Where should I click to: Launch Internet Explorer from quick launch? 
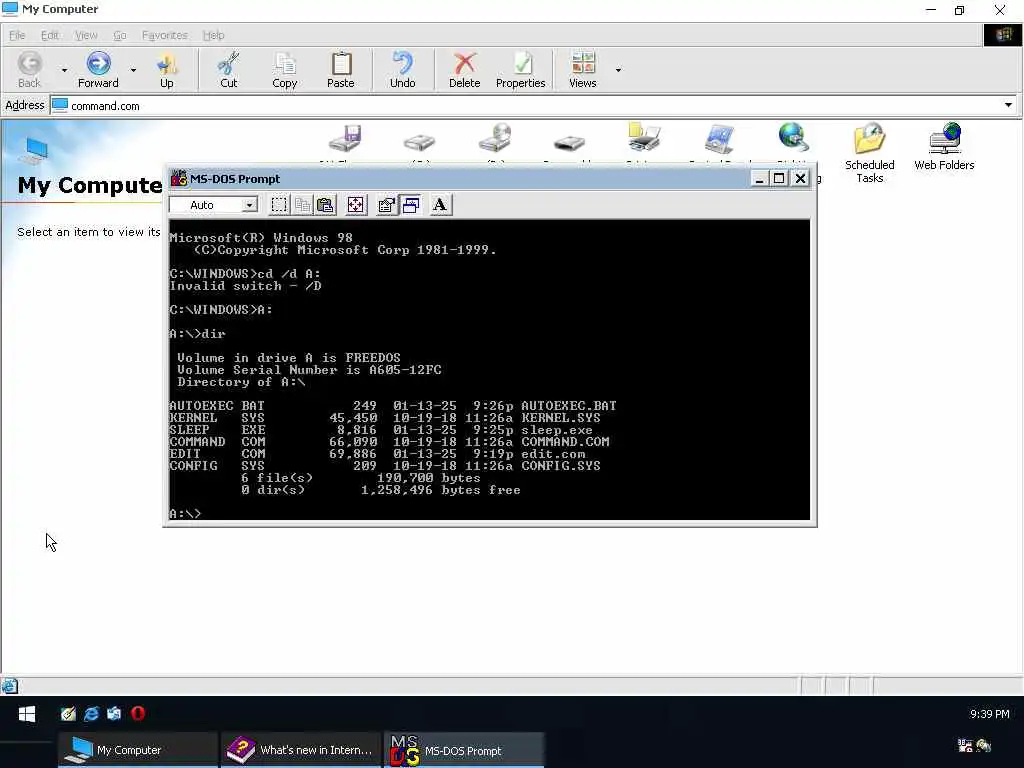click(x=91, y=714)
